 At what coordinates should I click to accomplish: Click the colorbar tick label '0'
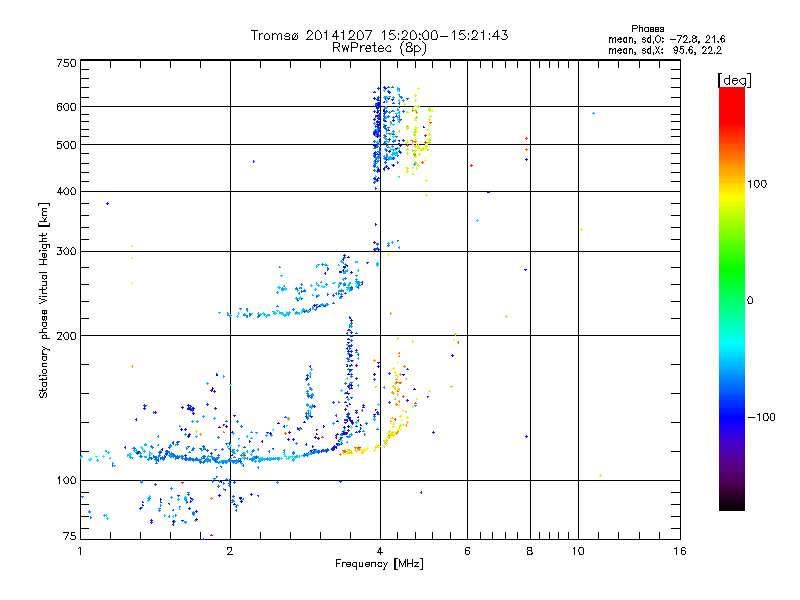pyautogui.click(x=750, y=301)
